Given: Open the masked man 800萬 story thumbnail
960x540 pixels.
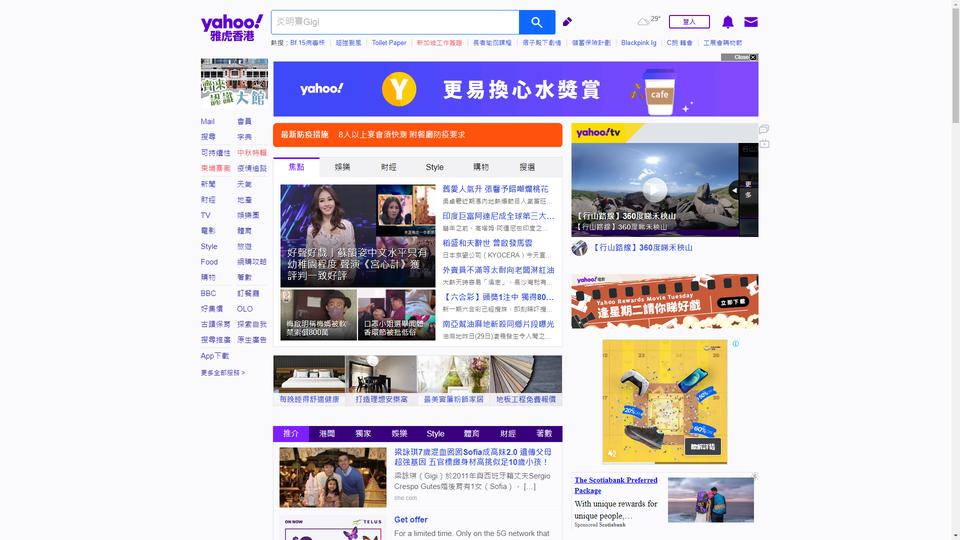Looking at the screenshot, I should (x=318, y=315).
